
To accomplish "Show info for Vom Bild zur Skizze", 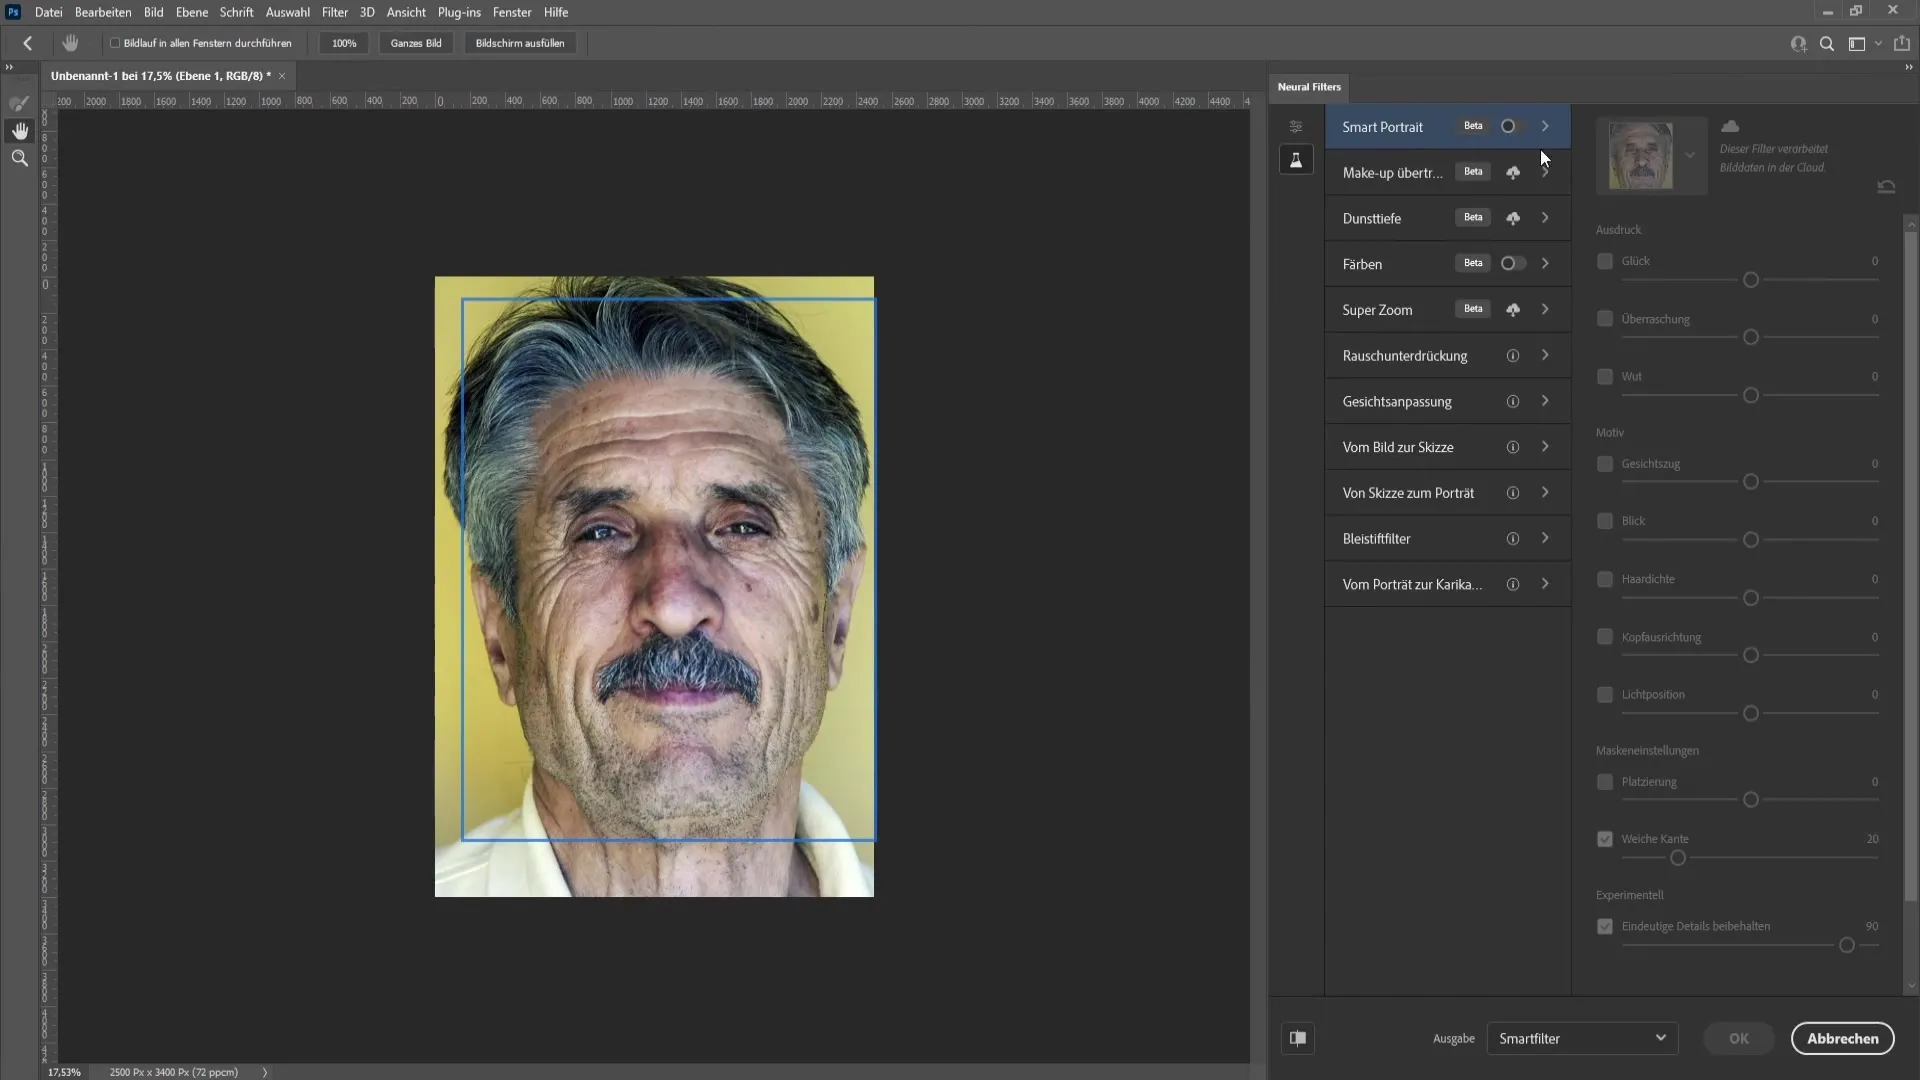I will click(x=1513, y=447).
